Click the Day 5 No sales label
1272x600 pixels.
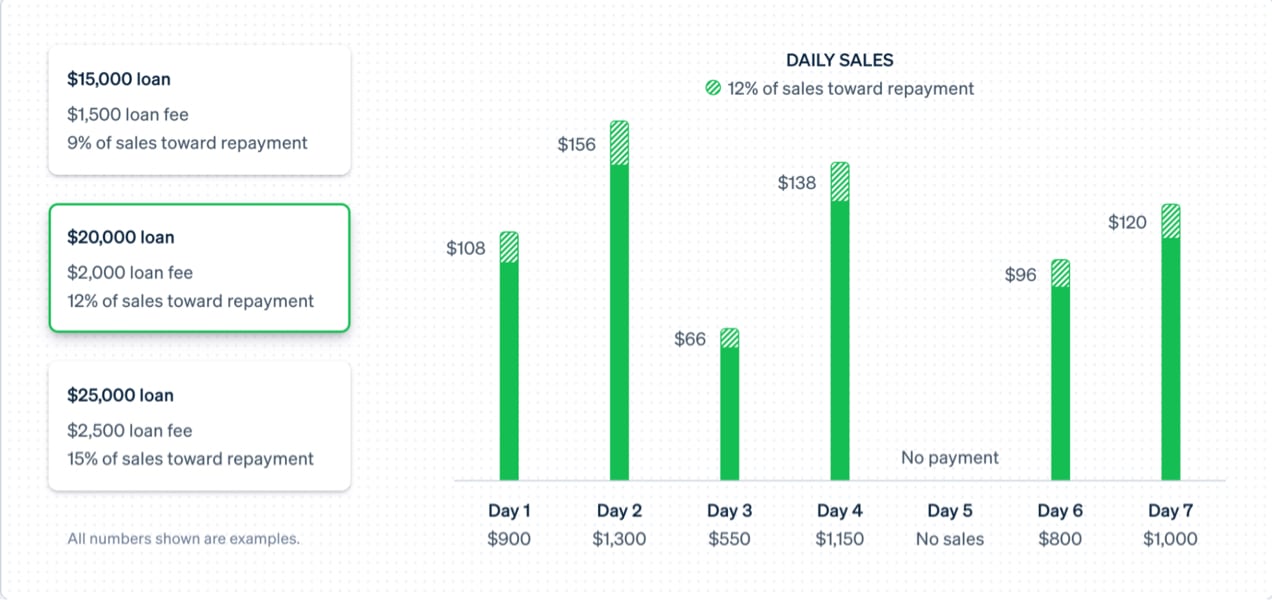949,539
